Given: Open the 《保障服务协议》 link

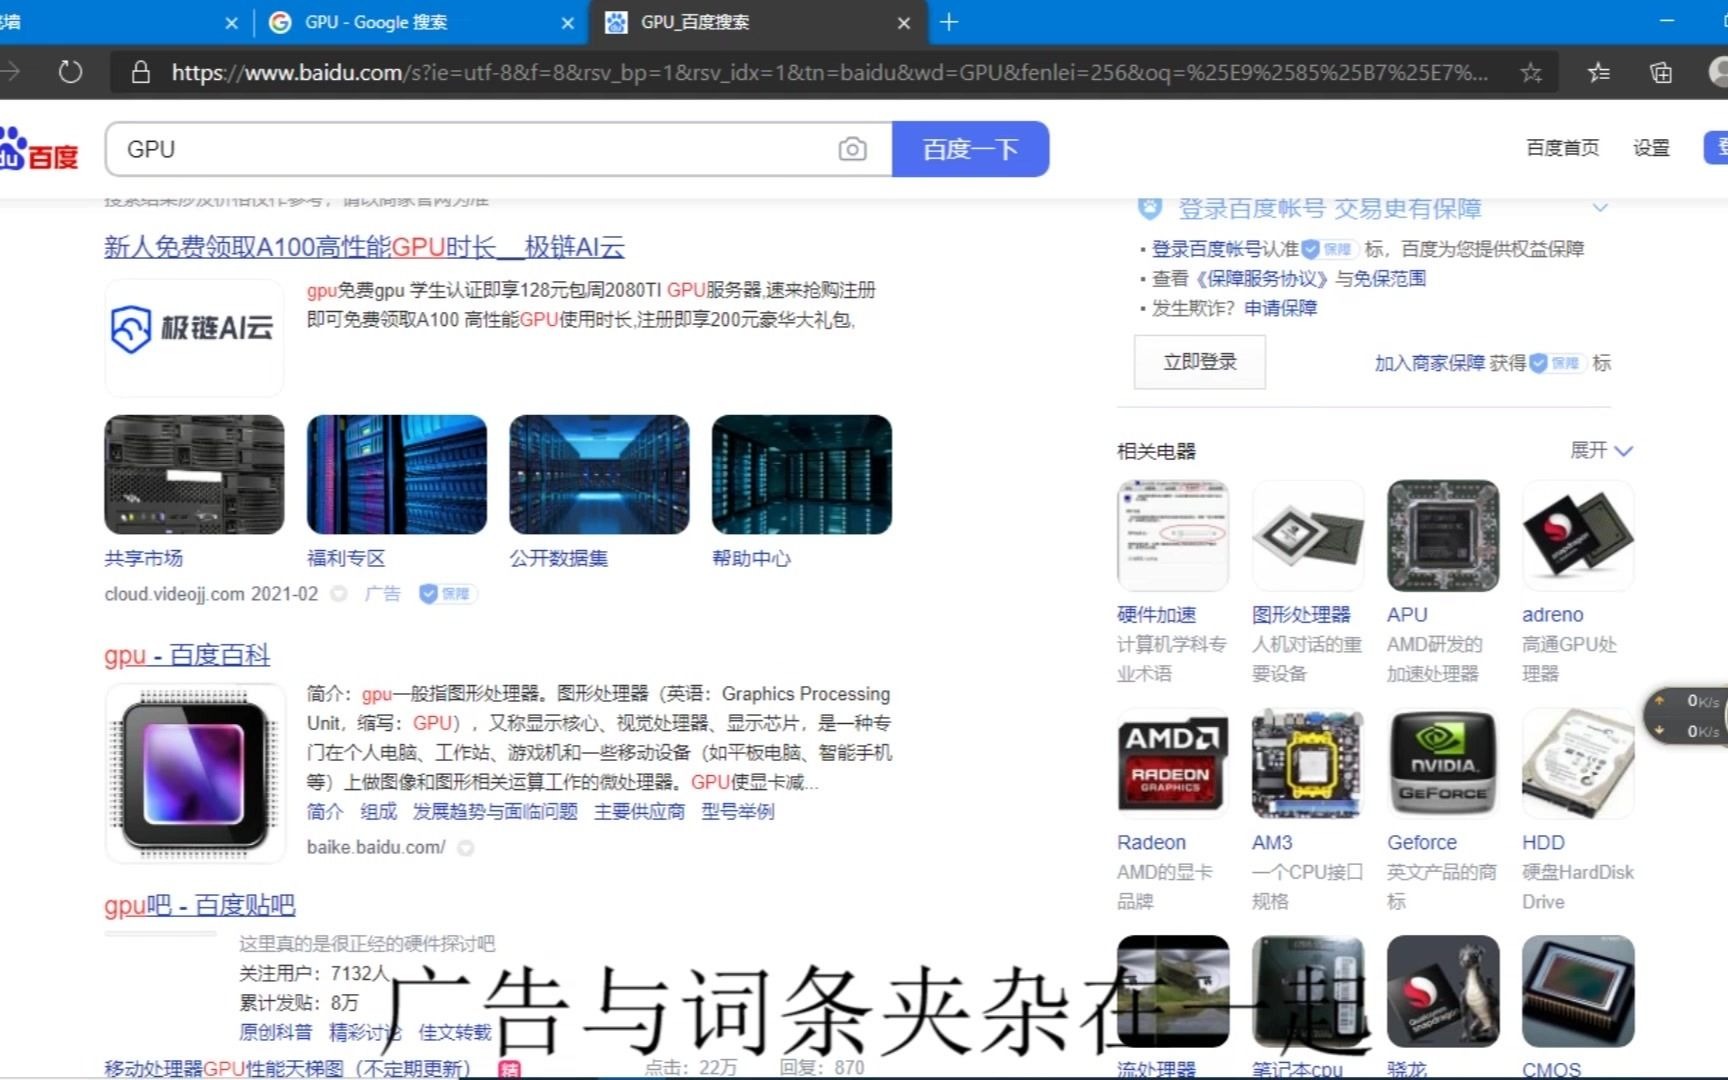Looking at the screenshot, I should (1261, 279).
